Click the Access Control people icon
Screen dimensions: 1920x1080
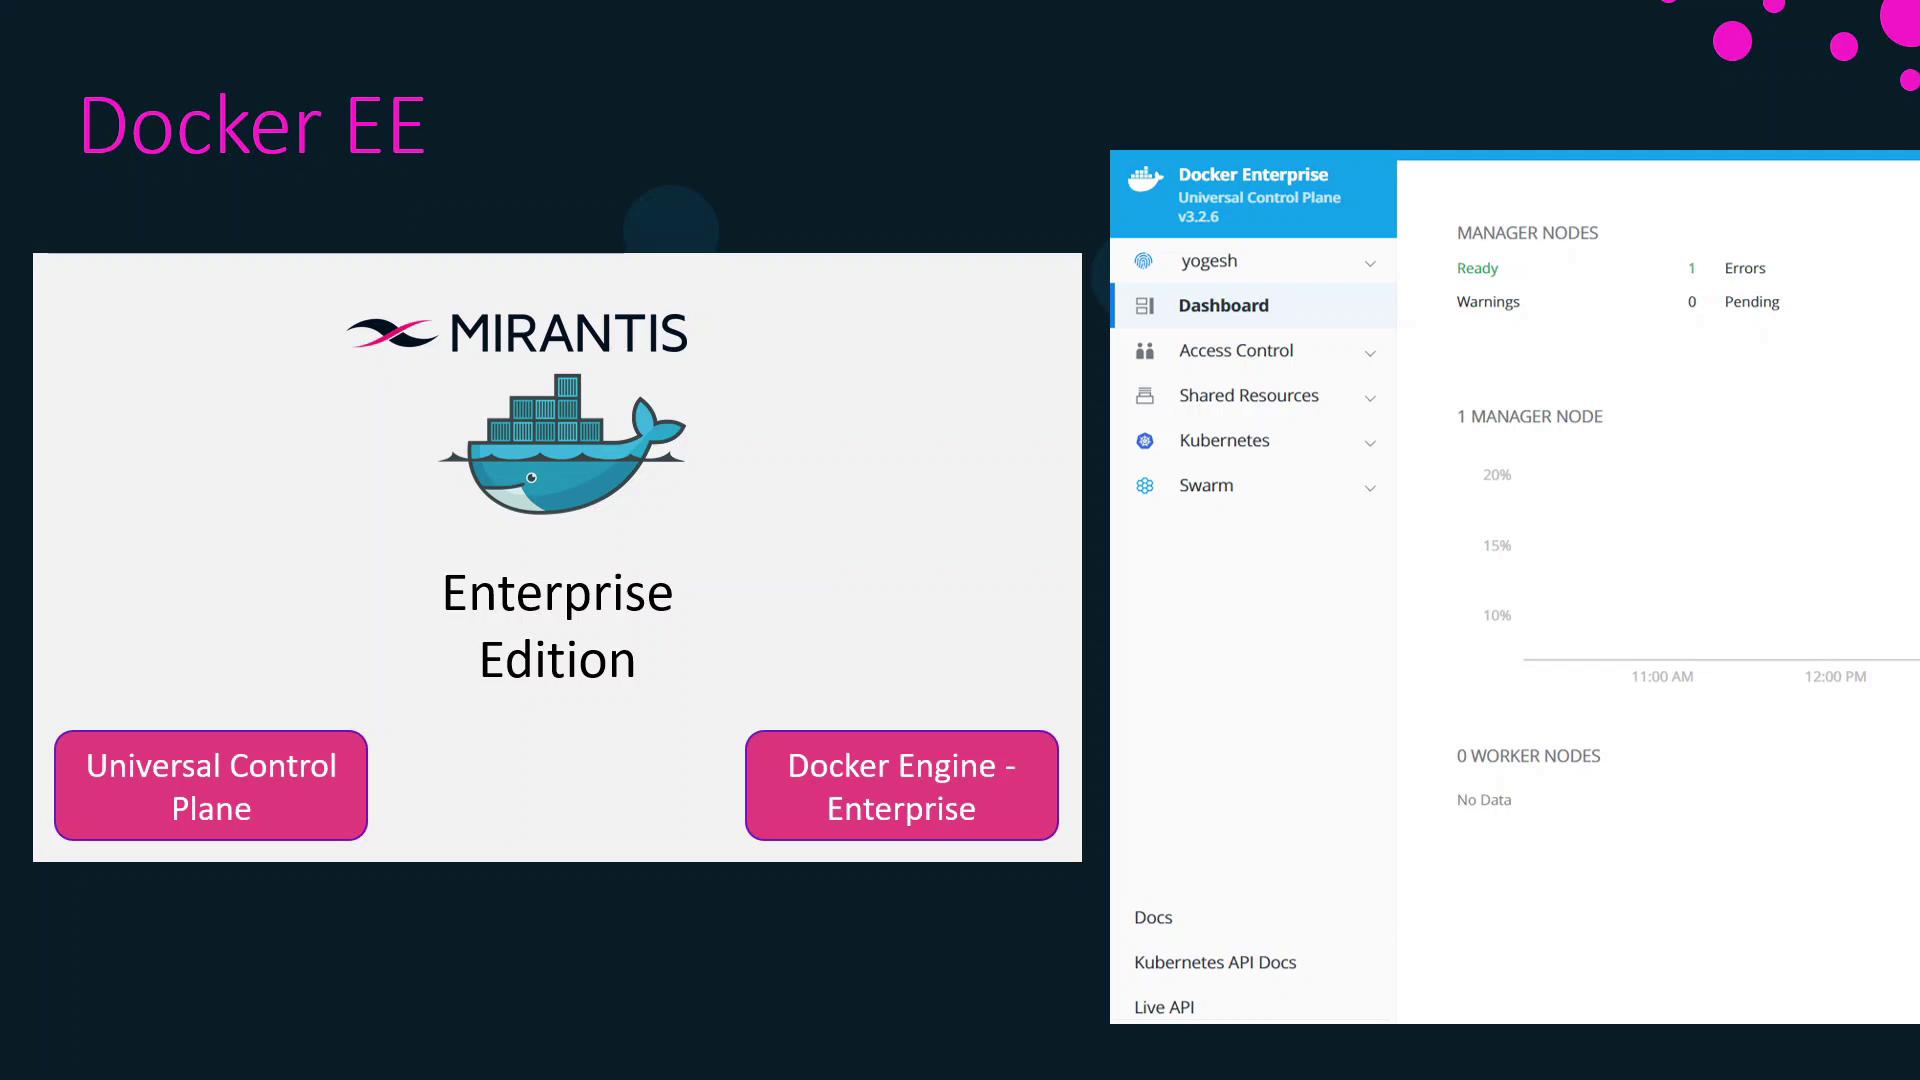coord(1145,351)
